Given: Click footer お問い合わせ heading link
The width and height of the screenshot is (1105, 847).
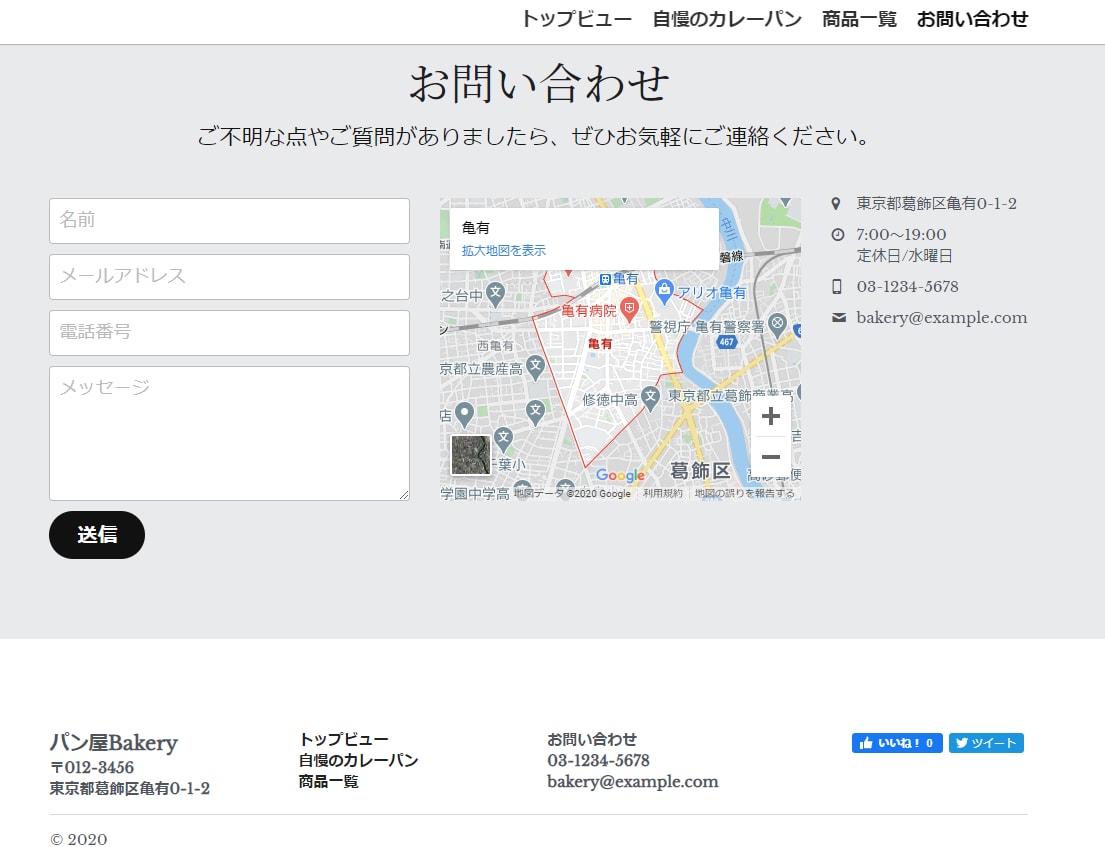Looking at the screenshot, I should click(592, 739).
